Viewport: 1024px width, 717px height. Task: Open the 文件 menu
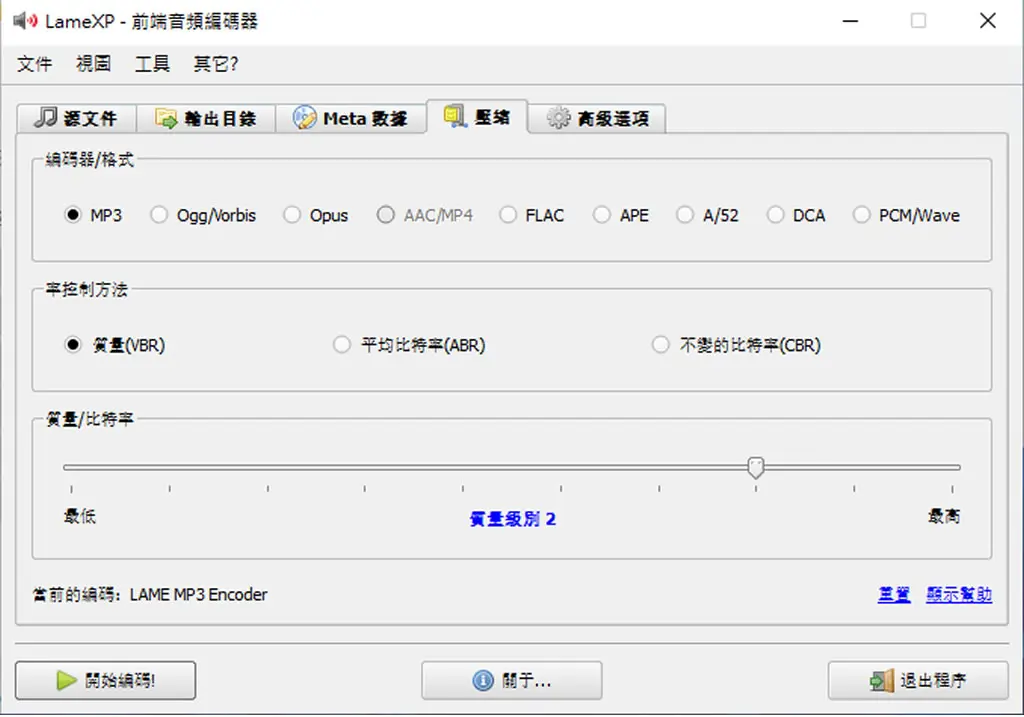pos(35,63)
